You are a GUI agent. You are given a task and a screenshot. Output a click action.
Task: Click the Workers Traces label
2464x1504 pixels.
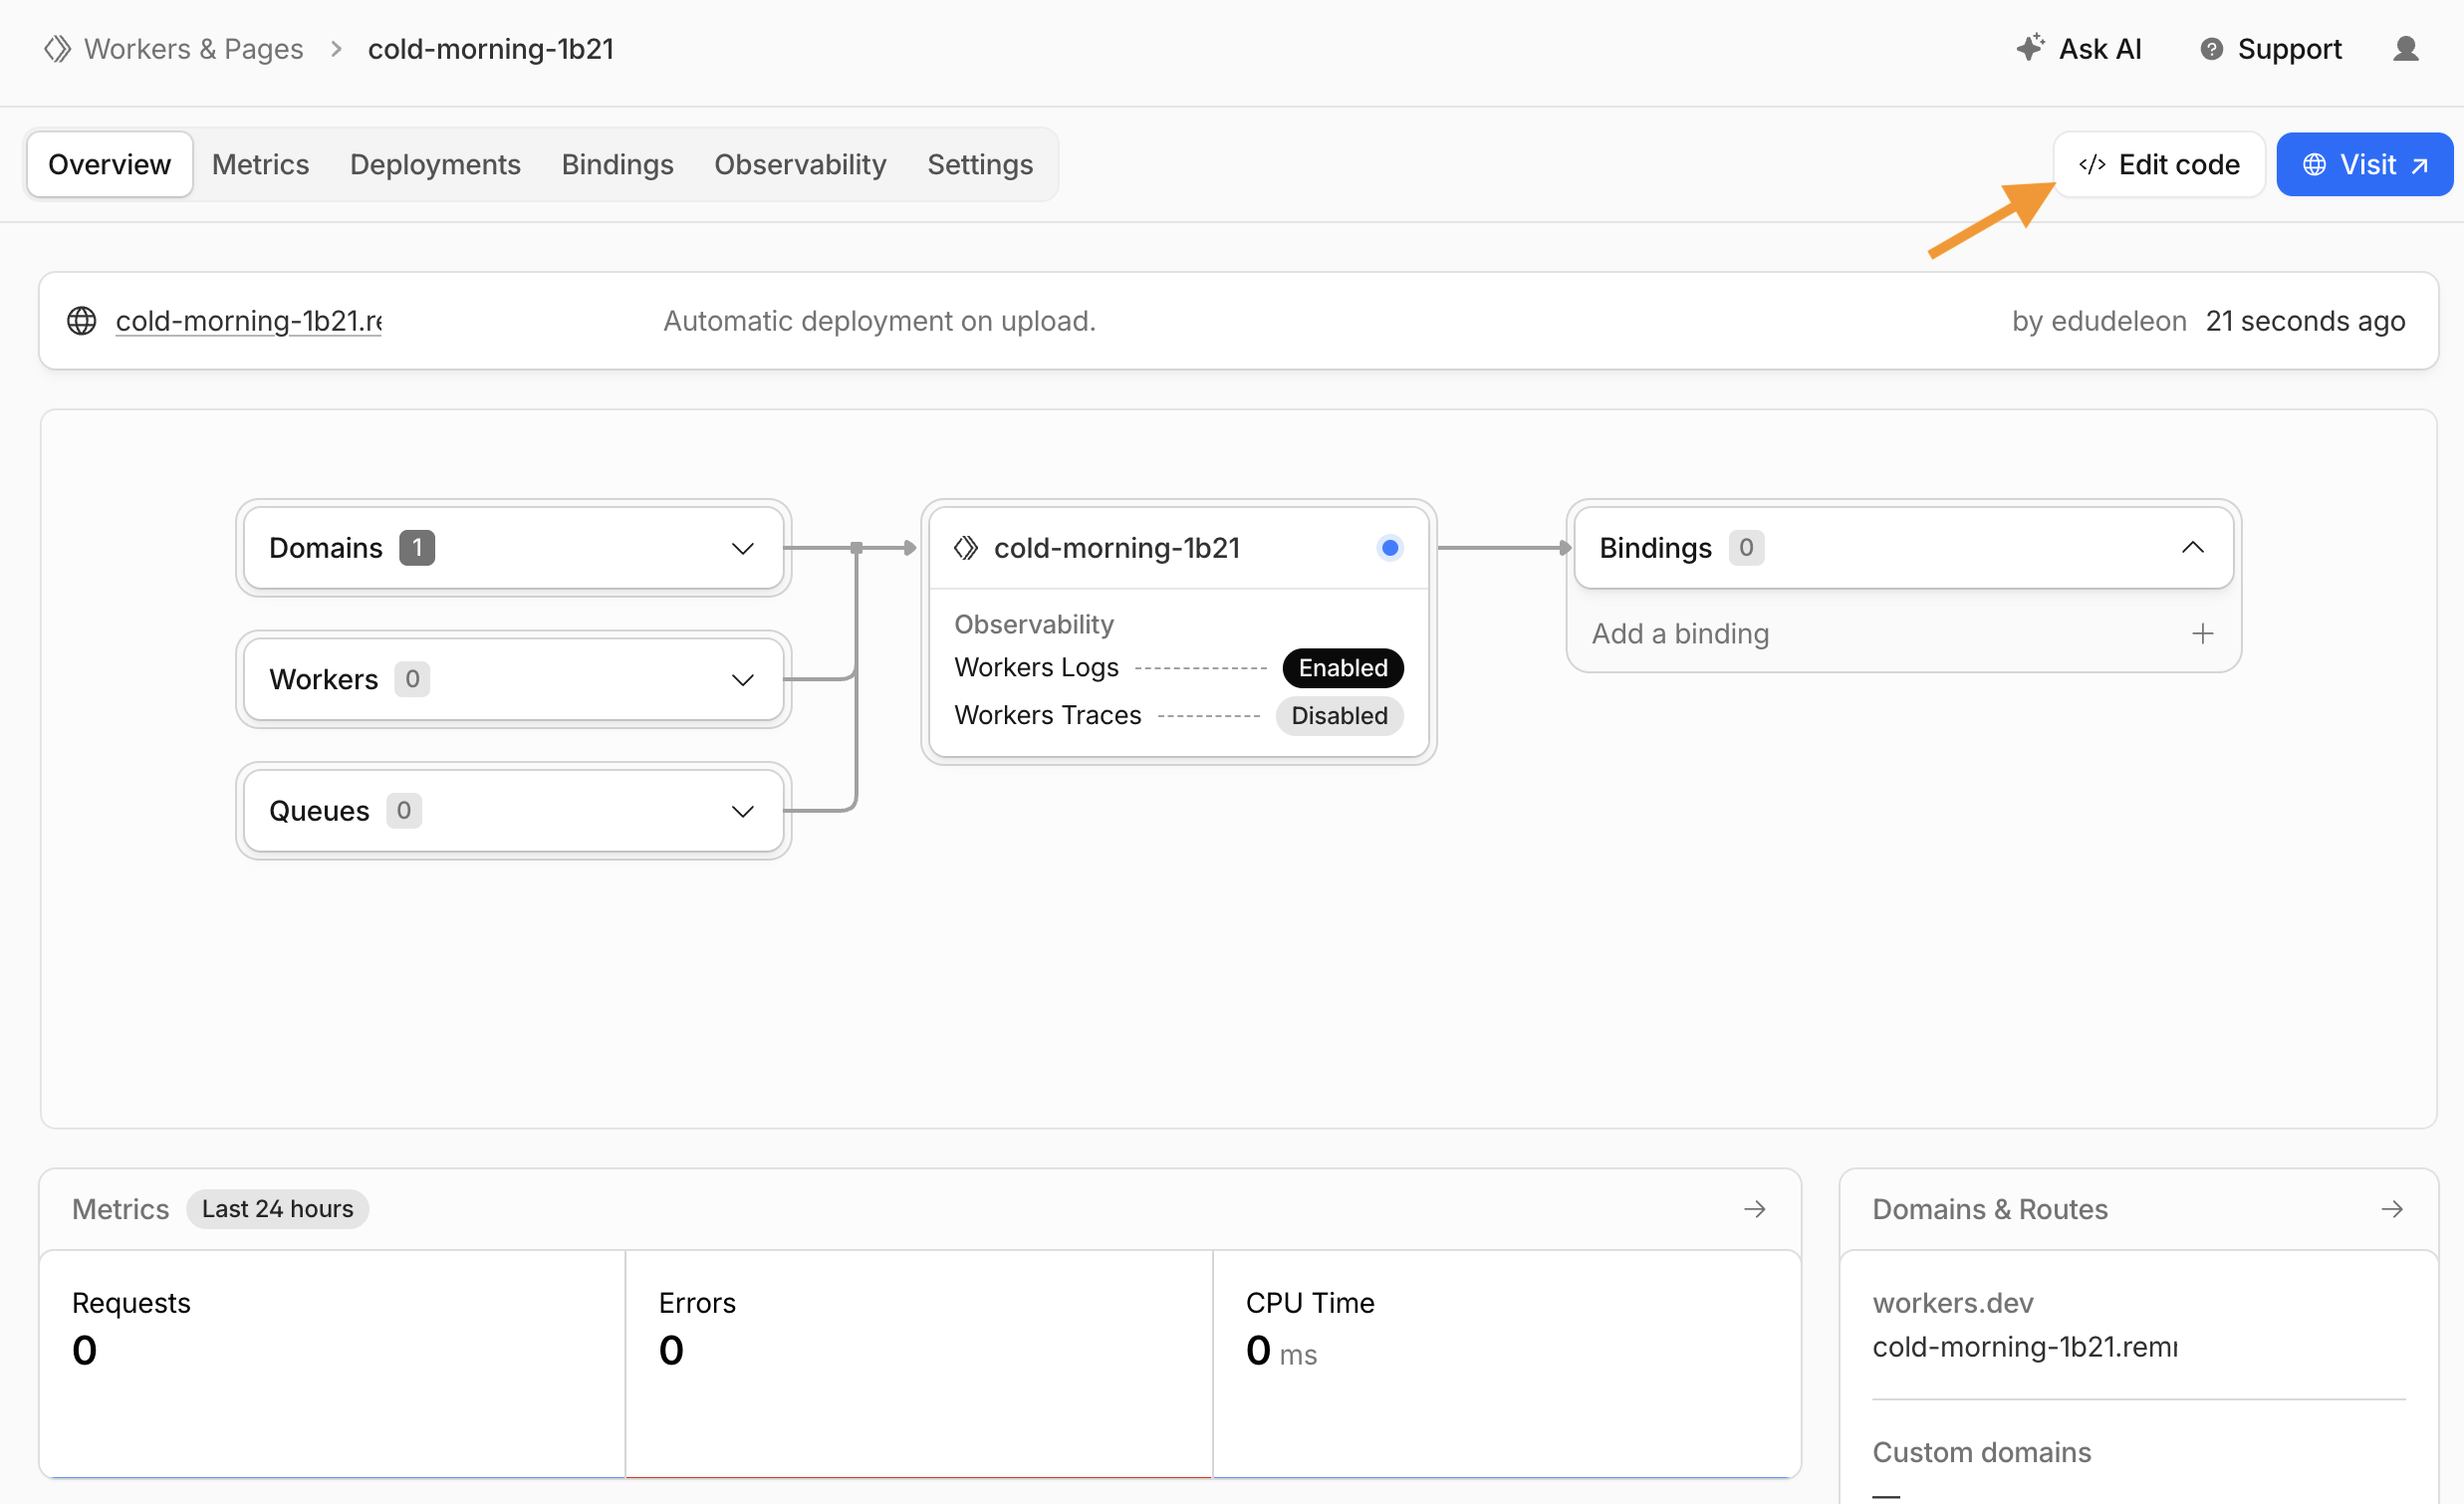1047,715
